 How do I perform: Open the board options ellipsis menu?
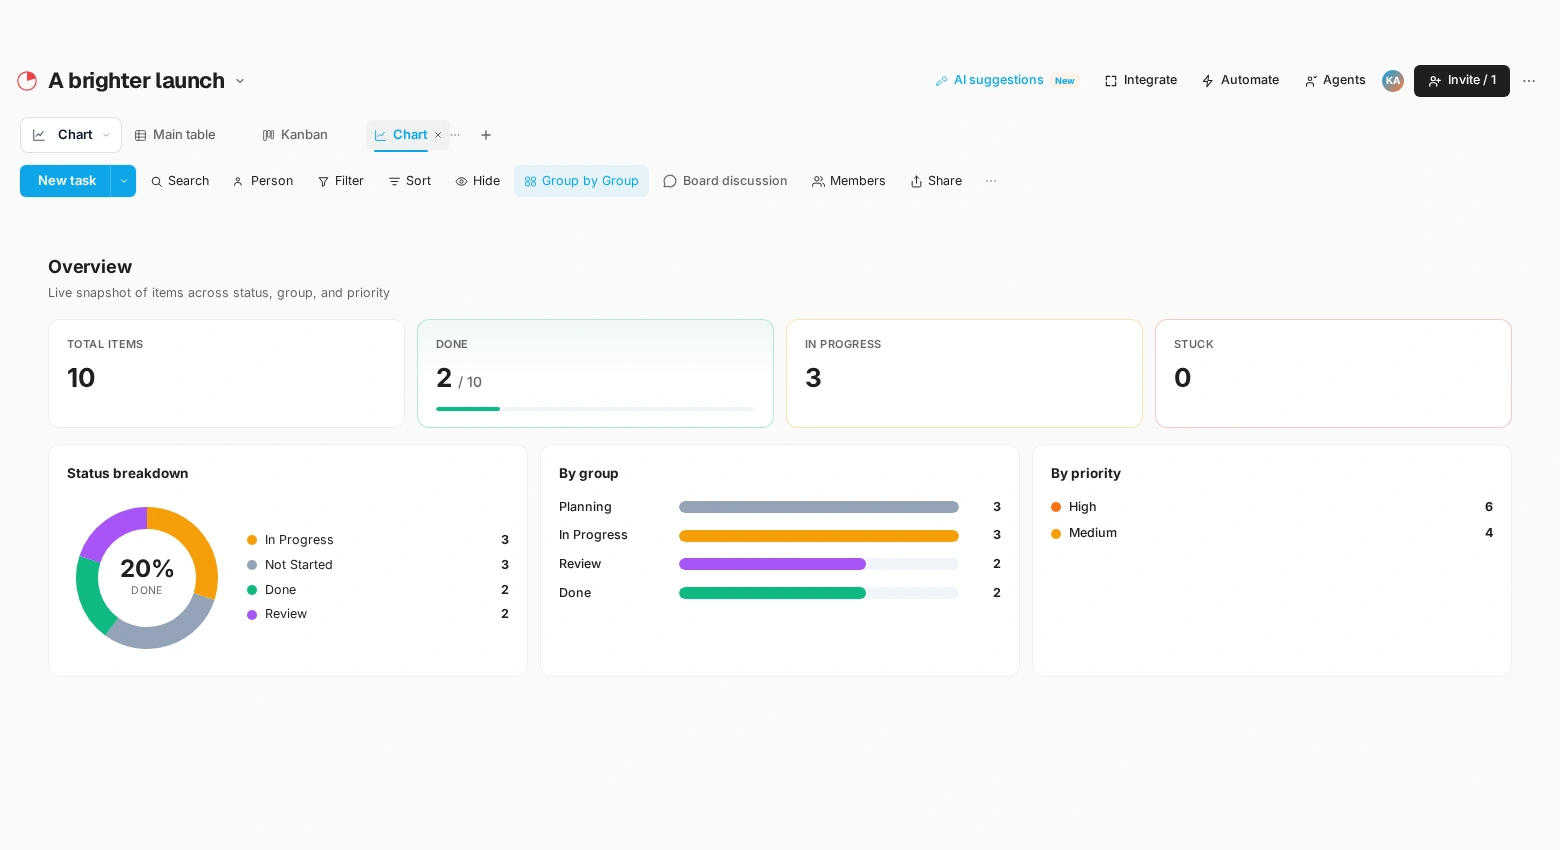pos(1529,81)
